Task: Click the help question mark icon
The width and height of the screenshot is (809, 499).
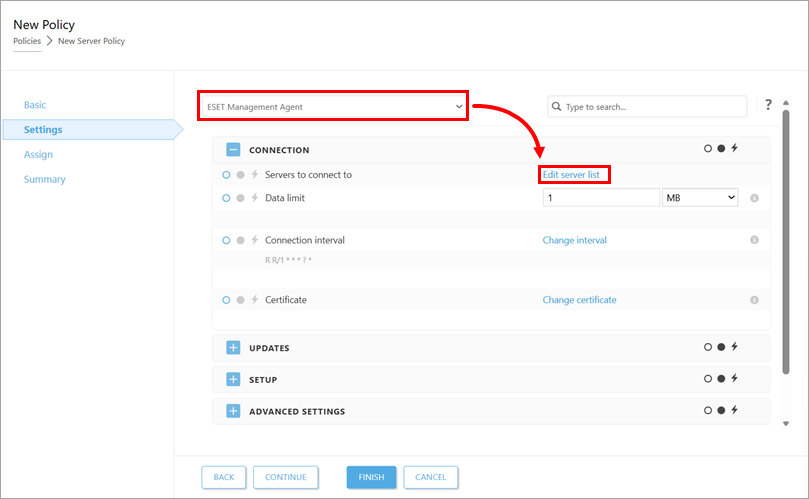Action: (x=768, y=105)
